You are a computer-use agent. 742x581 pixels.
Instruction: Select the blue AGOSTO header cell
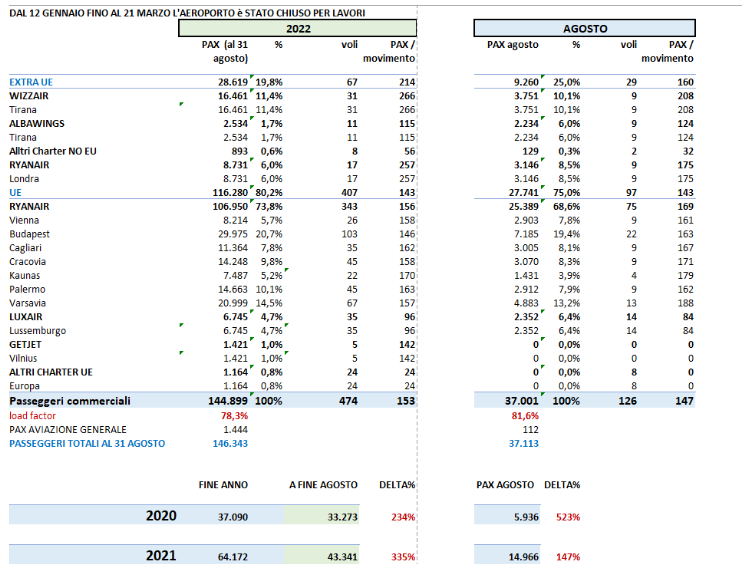[584, 28]
